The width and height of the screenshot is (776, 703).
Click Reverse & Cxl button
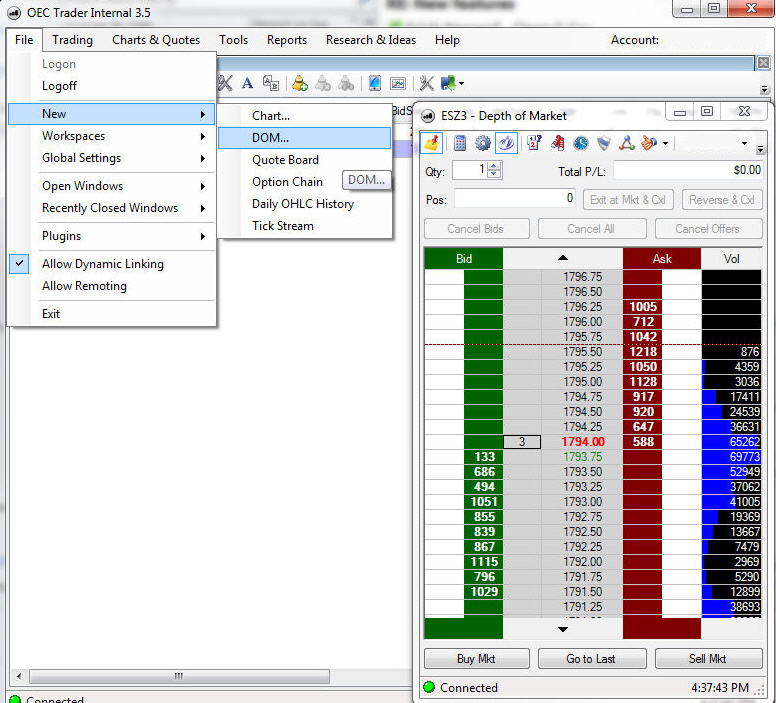(722, 200)
